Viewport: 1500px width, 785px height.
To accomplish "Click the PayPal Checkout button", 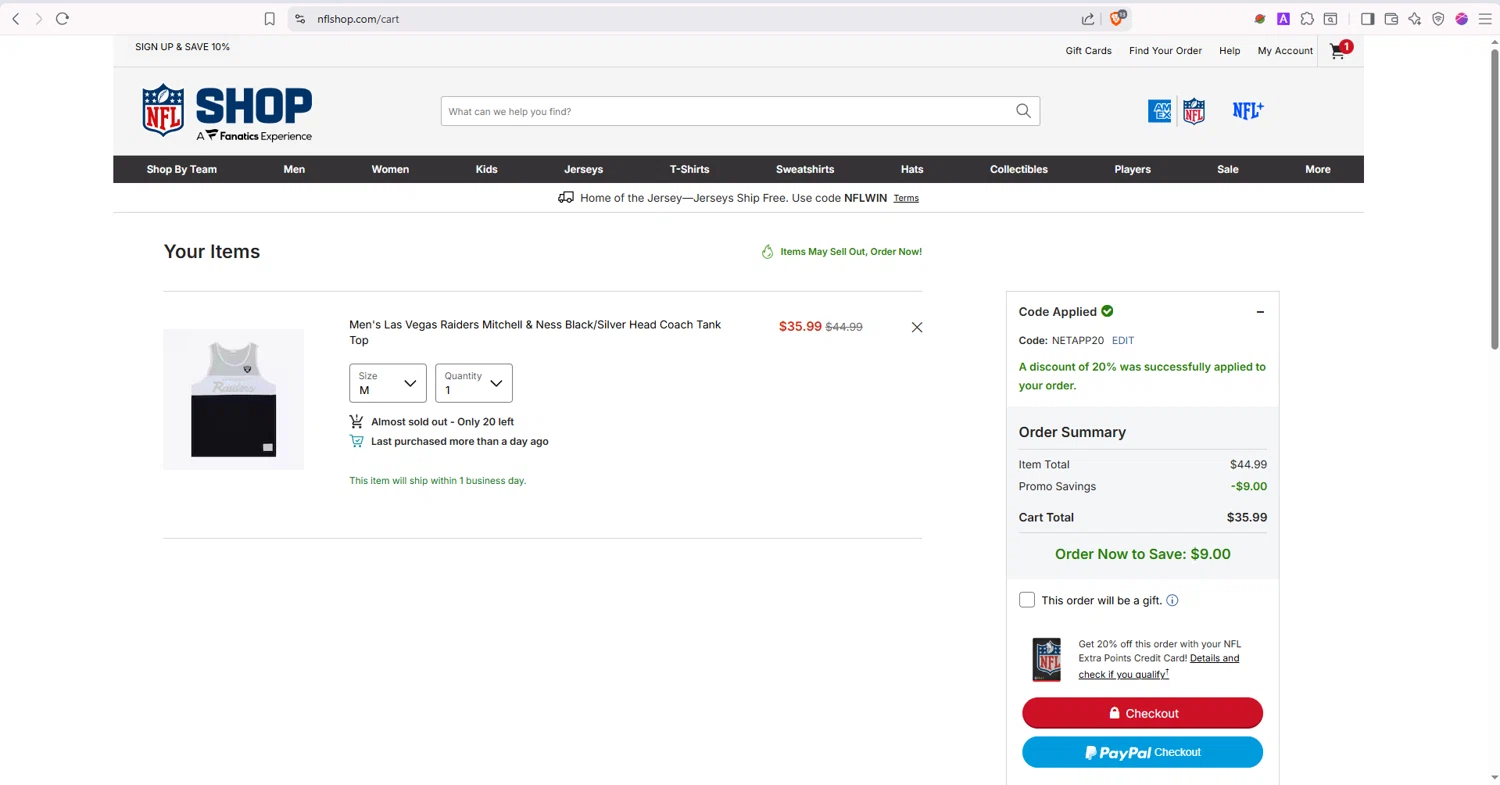I will 1142,752.
